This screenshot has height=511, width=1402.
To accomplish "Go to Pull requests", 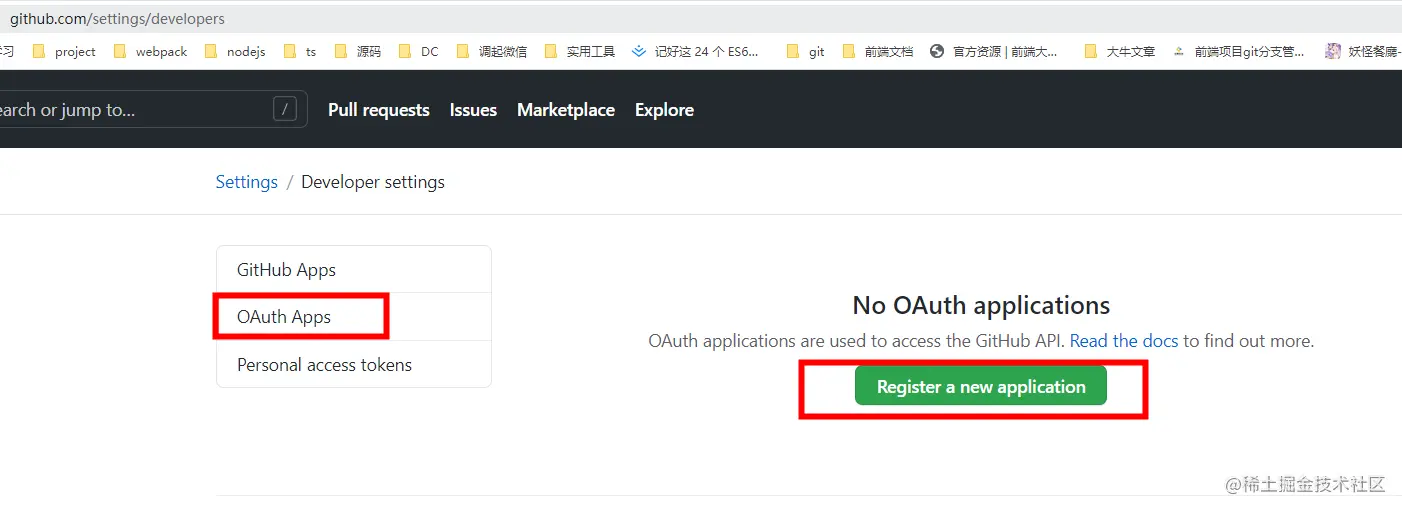I will pos(379,110).
